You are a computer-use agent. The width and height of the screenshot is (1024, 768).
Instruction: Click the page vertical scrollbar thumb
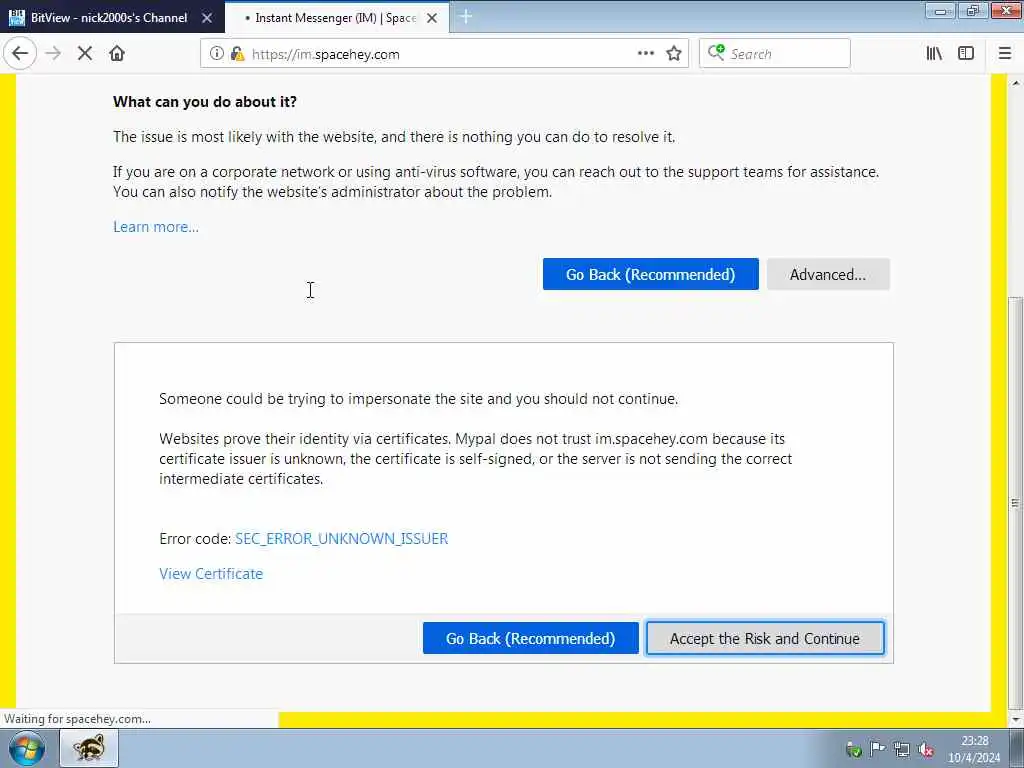coord(1016,503)
